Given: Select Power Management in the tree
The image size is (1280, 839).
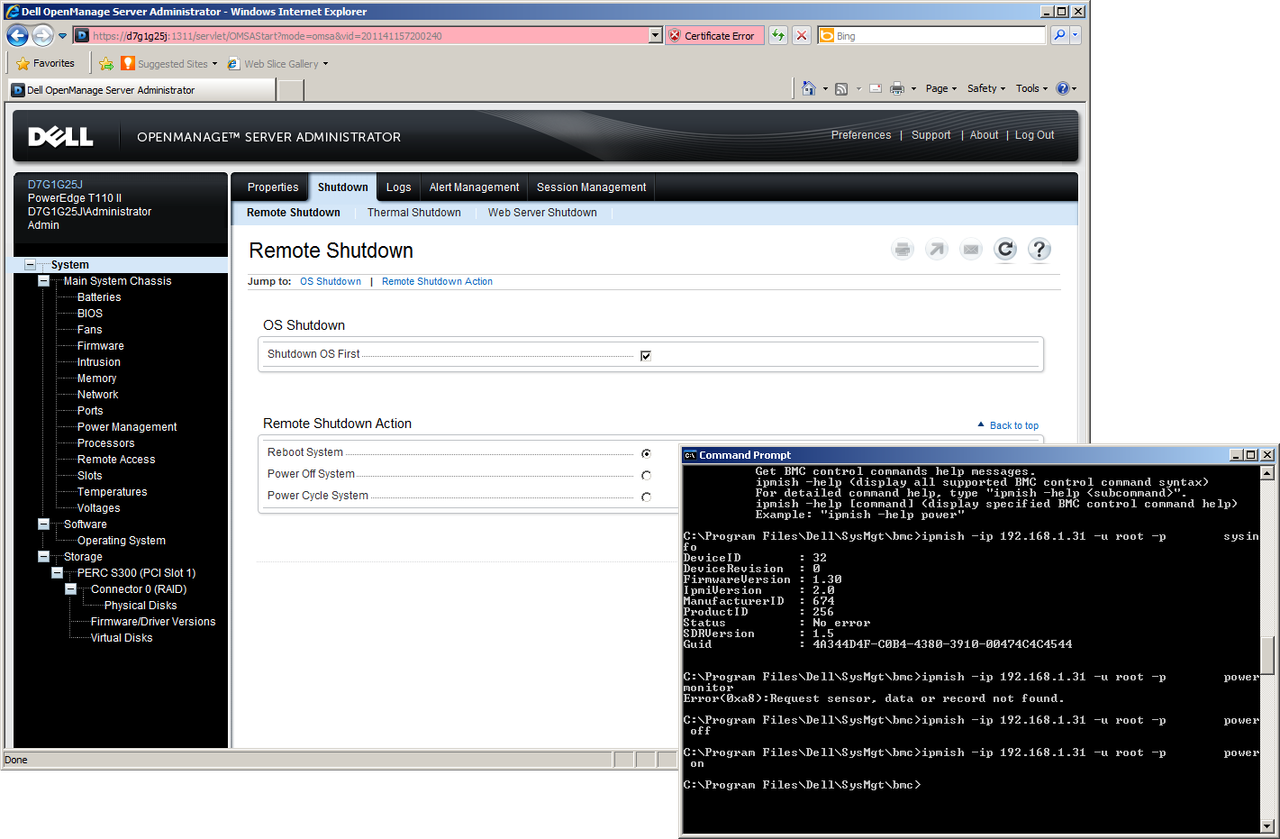Looking at the screenshot, I should point(127,427).
